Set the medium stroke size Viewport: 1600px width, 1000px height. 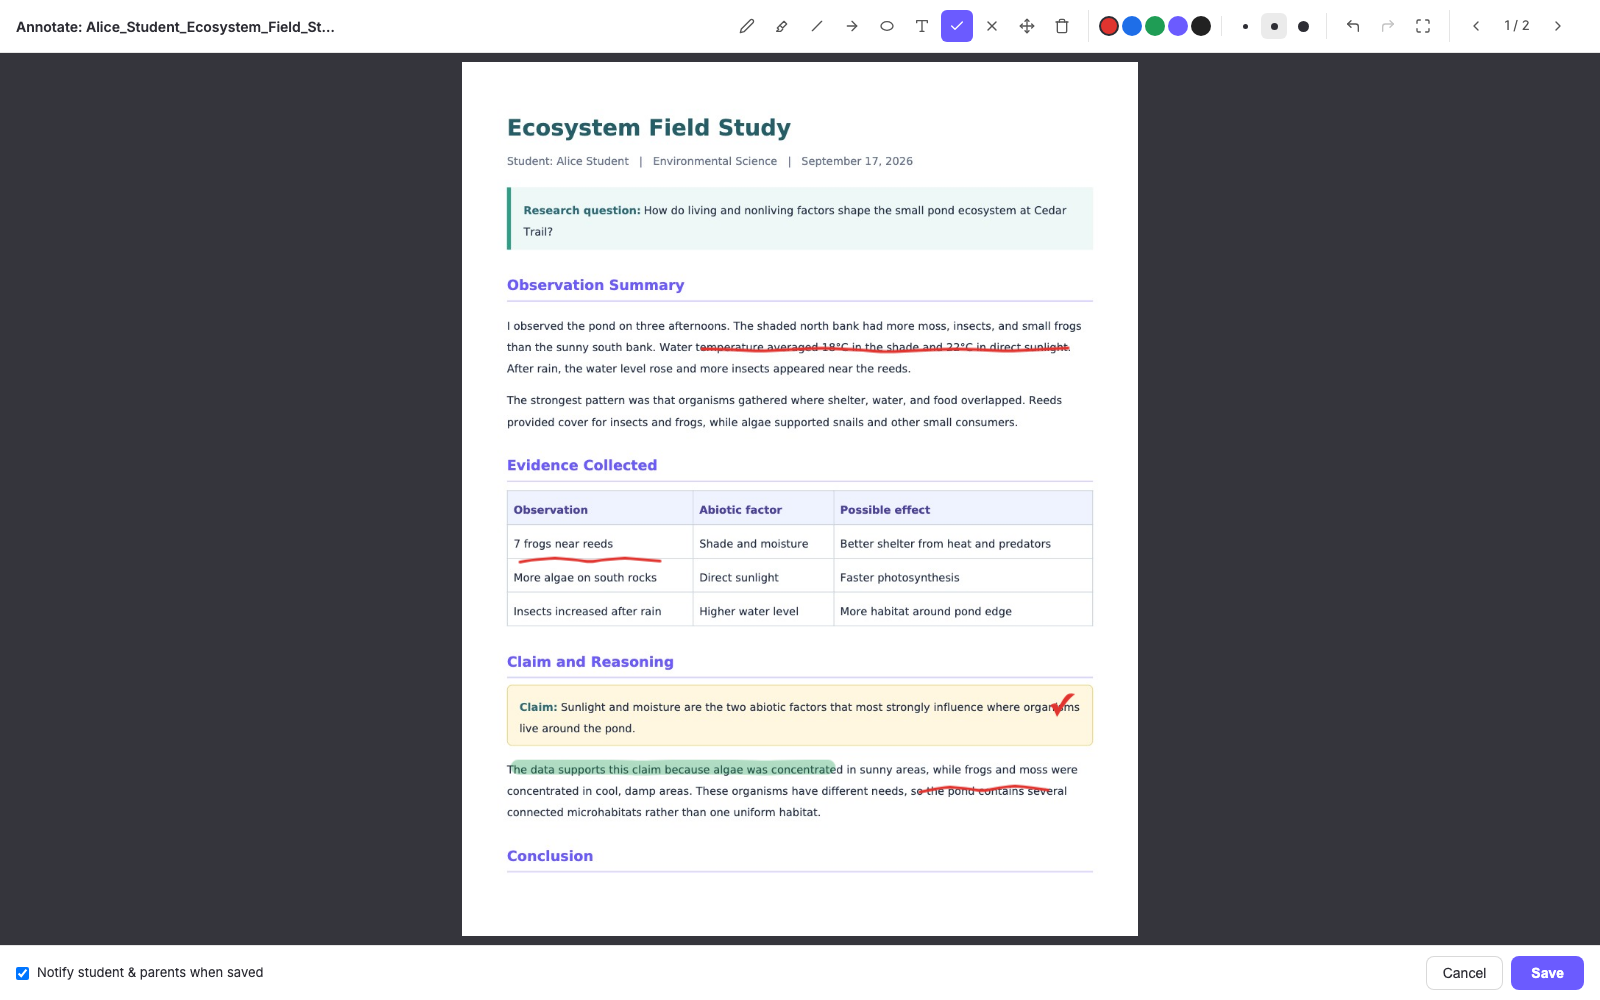point(1274,26)
